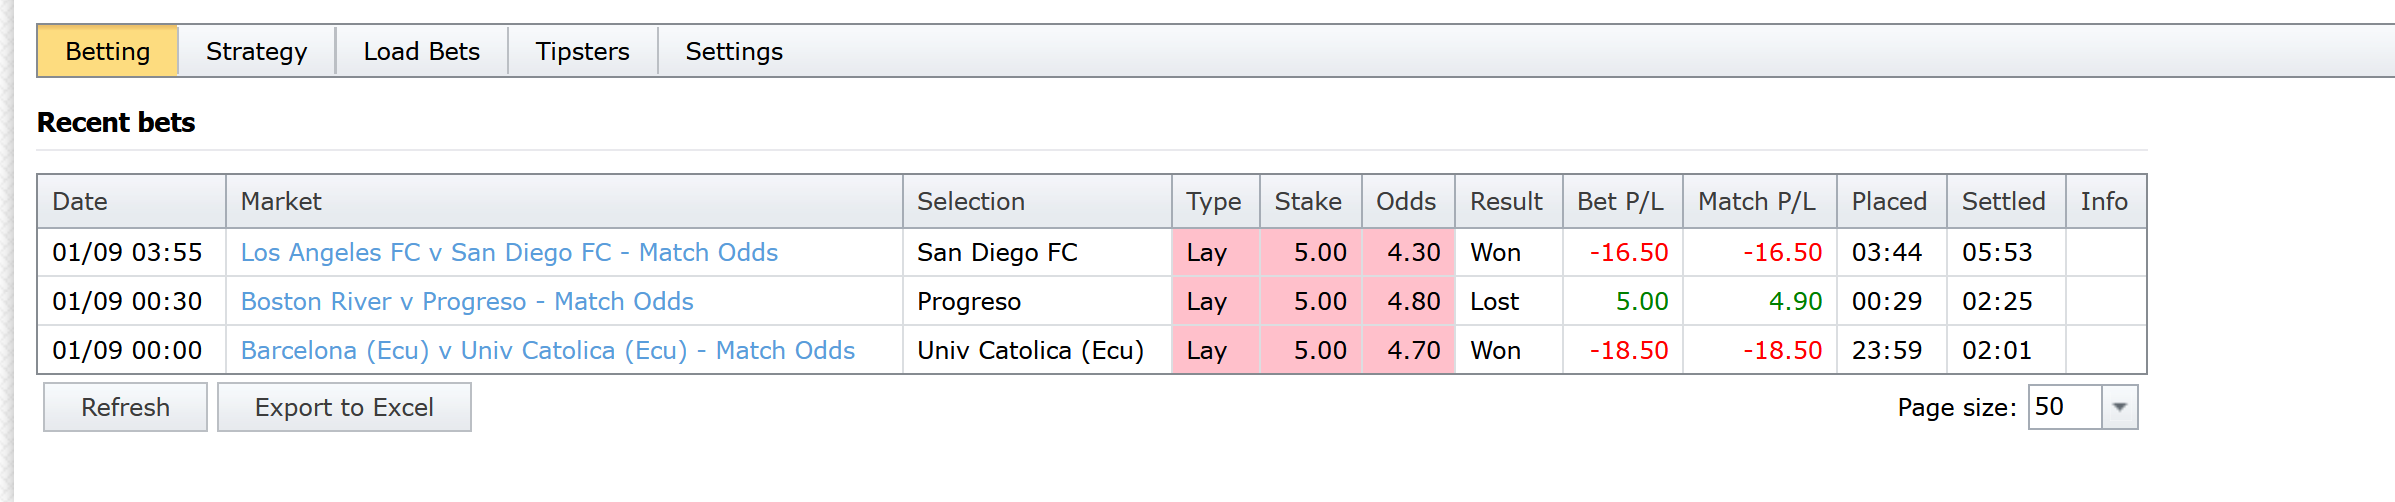Open Boston River v Progreso market link

pos(467,302)
